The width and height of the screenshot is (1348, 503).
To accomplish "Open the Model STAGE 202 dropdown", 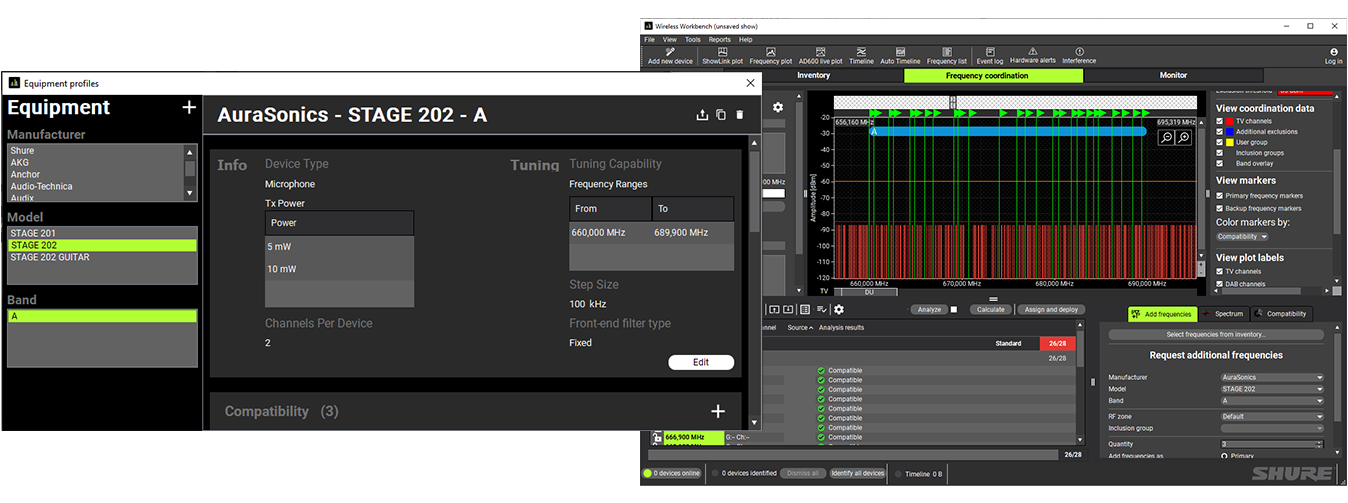I will [1271, 390].
